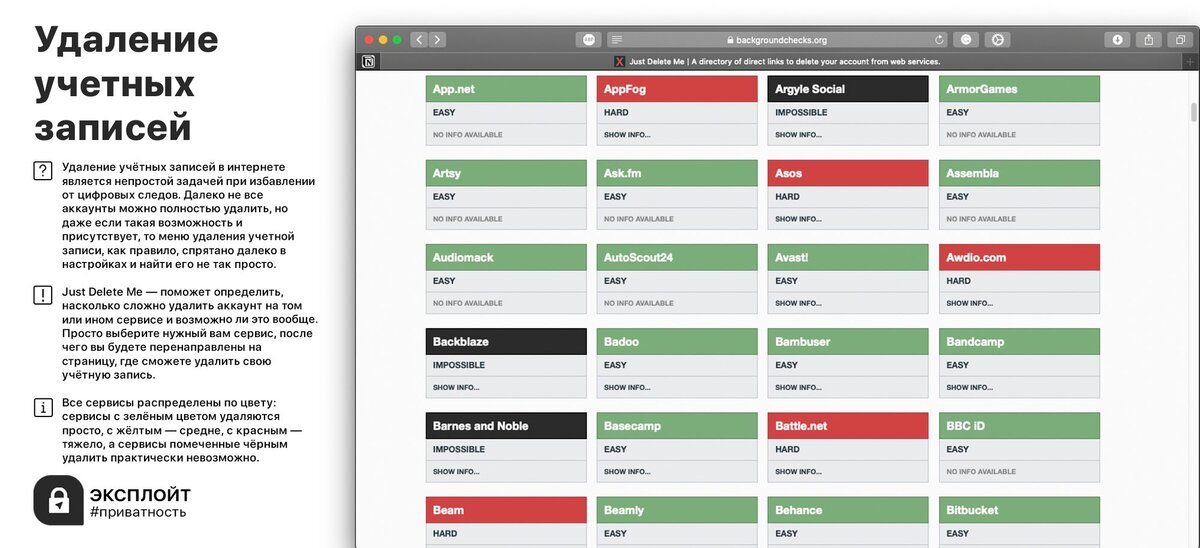The width and height of the screenshot is (1200, 548).
Task: Open the App.net card title
Action: (x=506, y=89)
